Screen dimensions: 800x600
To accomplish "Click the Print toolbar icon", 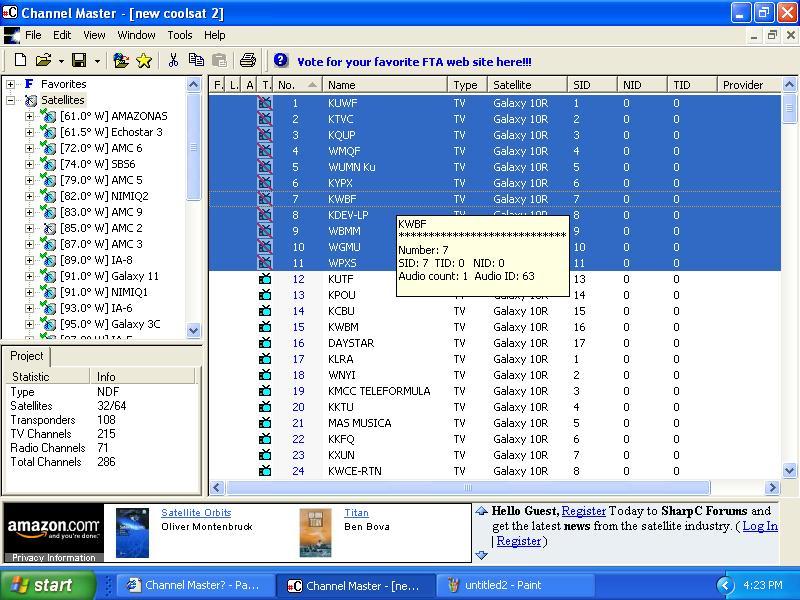I will point(247,60).
